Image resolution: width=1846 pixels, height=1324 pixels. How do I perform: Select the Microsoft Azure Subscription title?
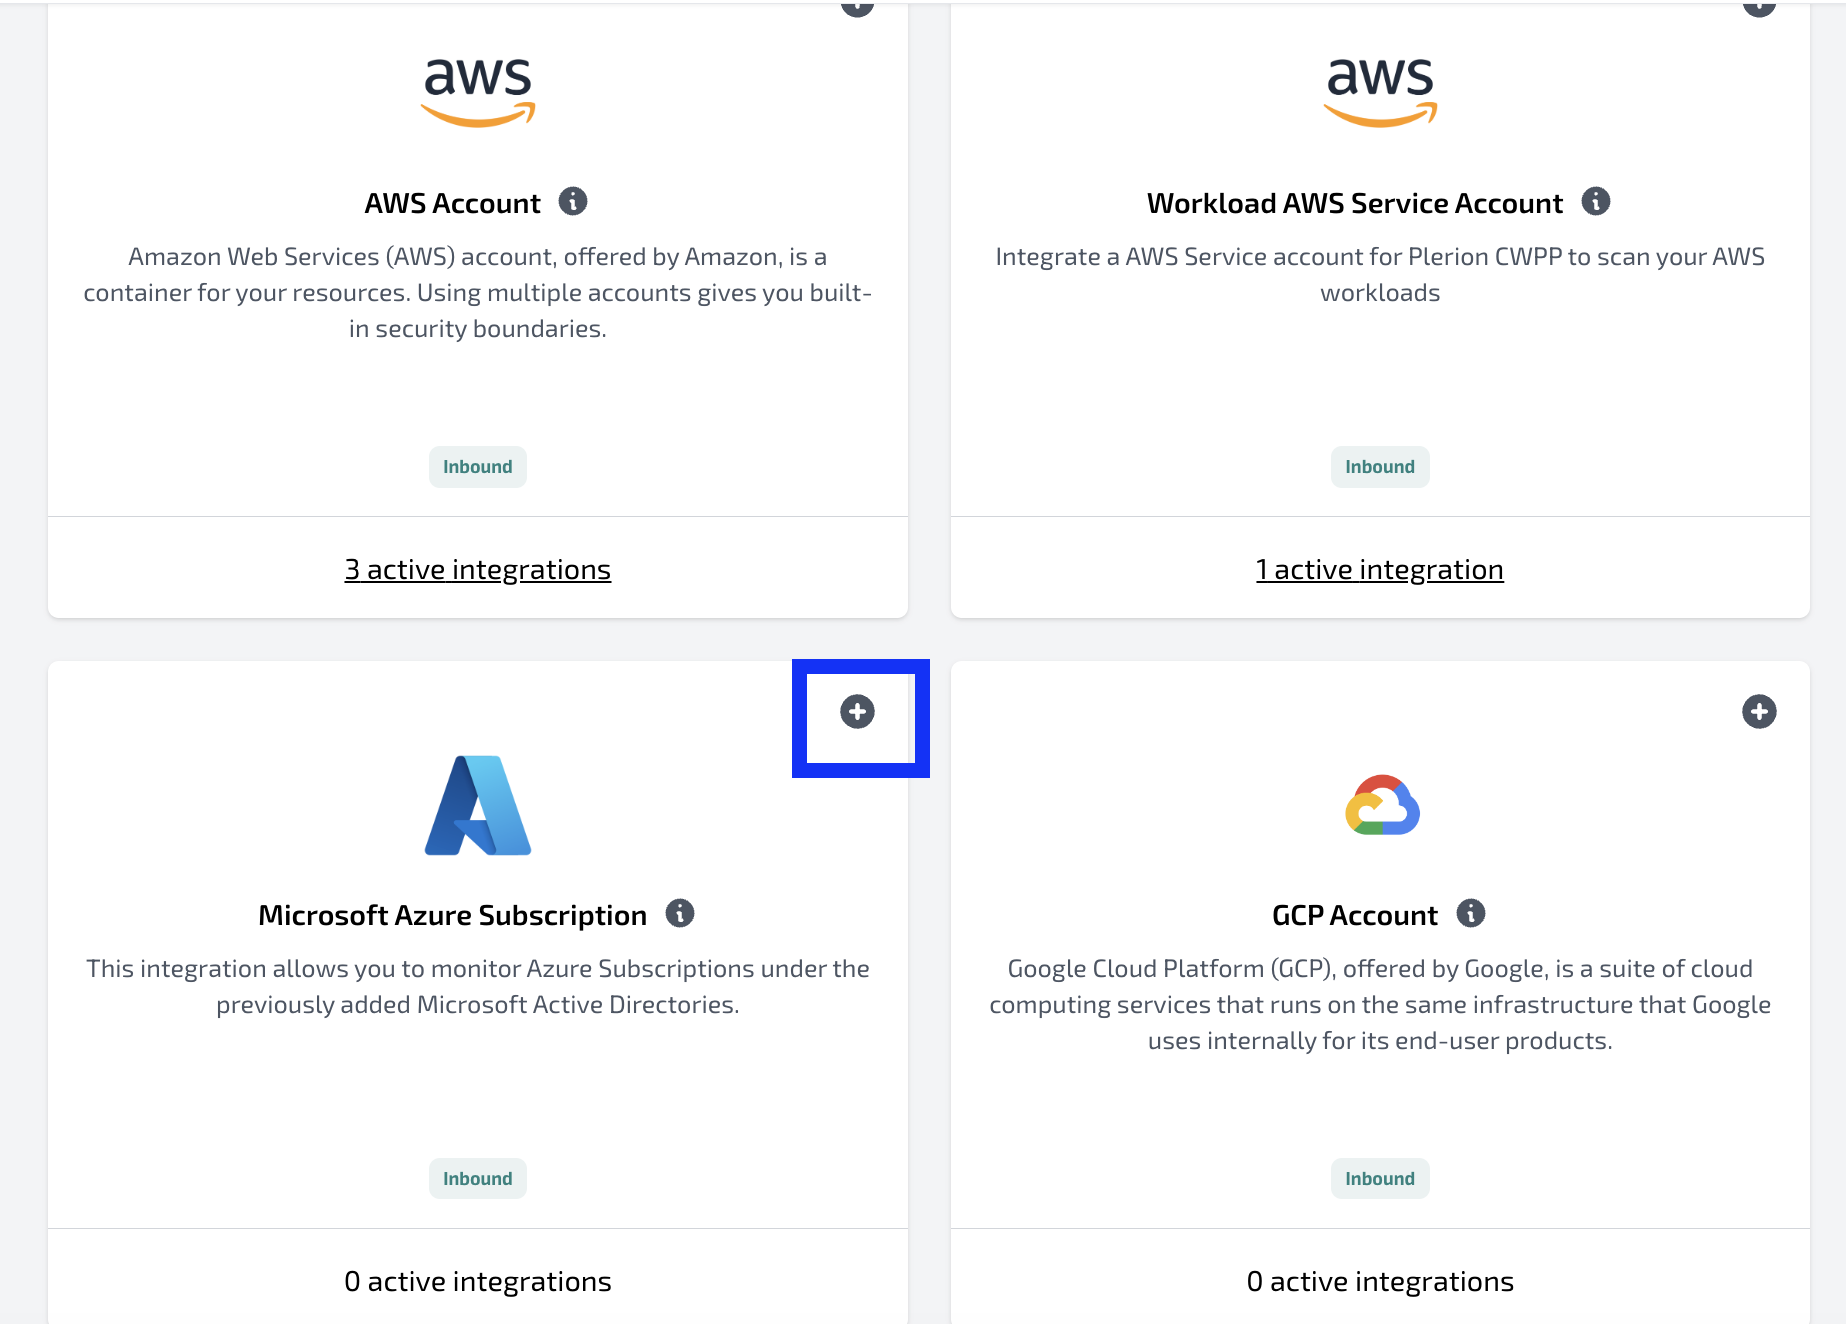point(452,915)
